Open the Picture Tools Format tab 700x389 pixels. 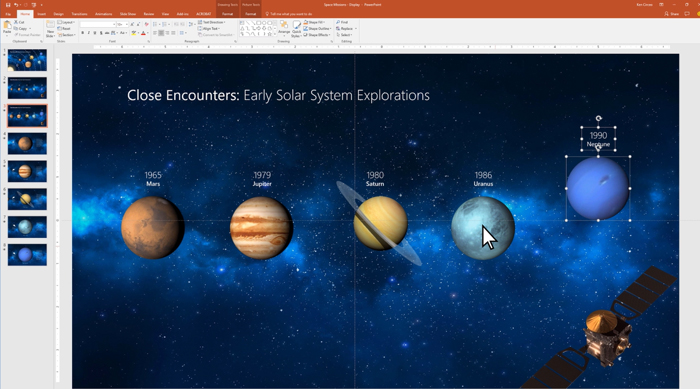(250, 14)
